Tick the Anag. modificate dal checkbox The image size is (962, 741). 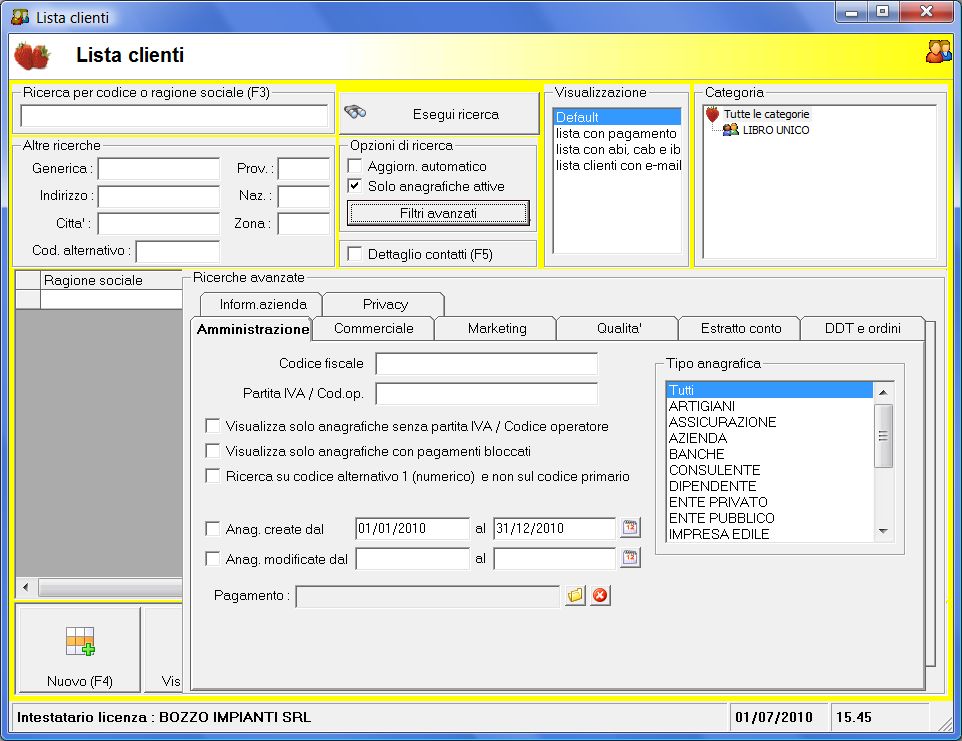tap(212, 558)
